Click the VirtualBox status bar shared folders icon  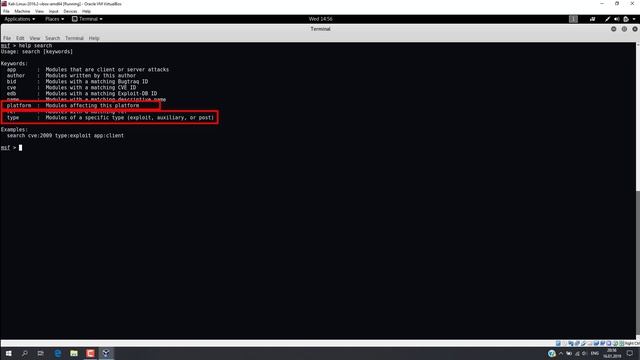click(590, 344)
